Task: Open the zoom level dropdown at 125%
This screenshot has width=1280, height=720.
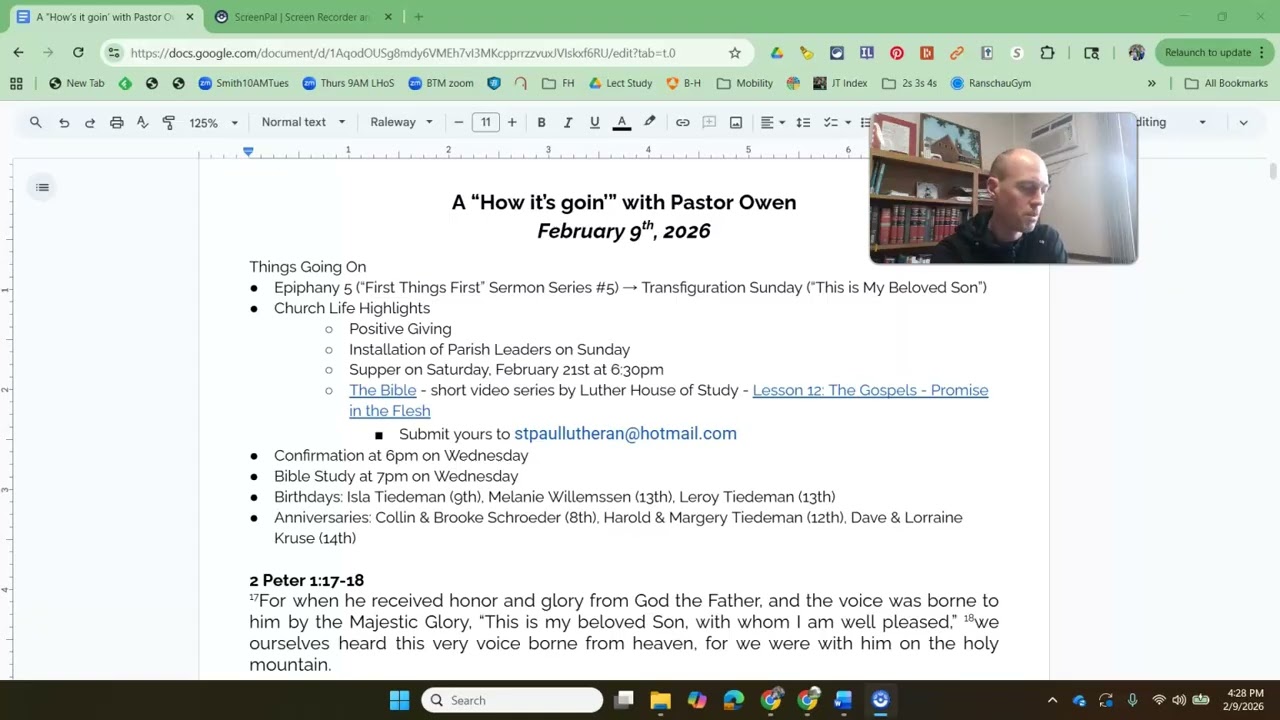Action: pyautogui.click(x=214, y=122)
